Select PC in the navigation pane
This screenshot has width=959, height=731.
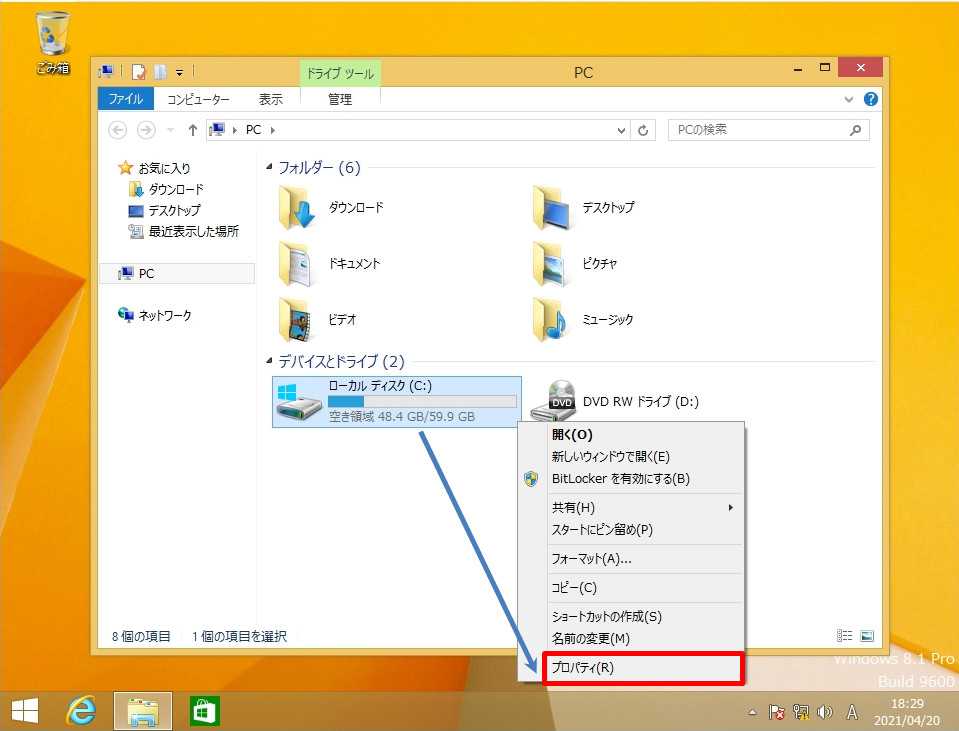(x=177, y=273)
